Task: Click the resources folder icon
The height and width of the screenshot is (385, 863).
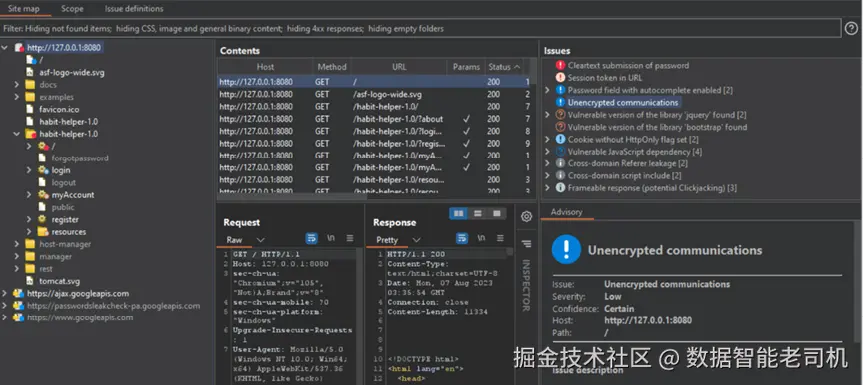Action: (x=42, y=232)
